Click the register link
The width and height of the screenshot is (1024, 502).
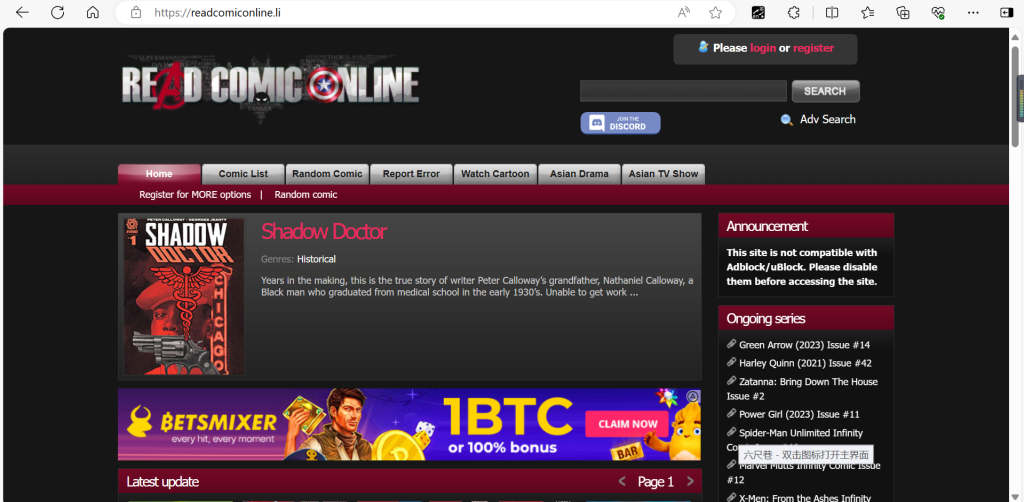(x=813, y=48)
